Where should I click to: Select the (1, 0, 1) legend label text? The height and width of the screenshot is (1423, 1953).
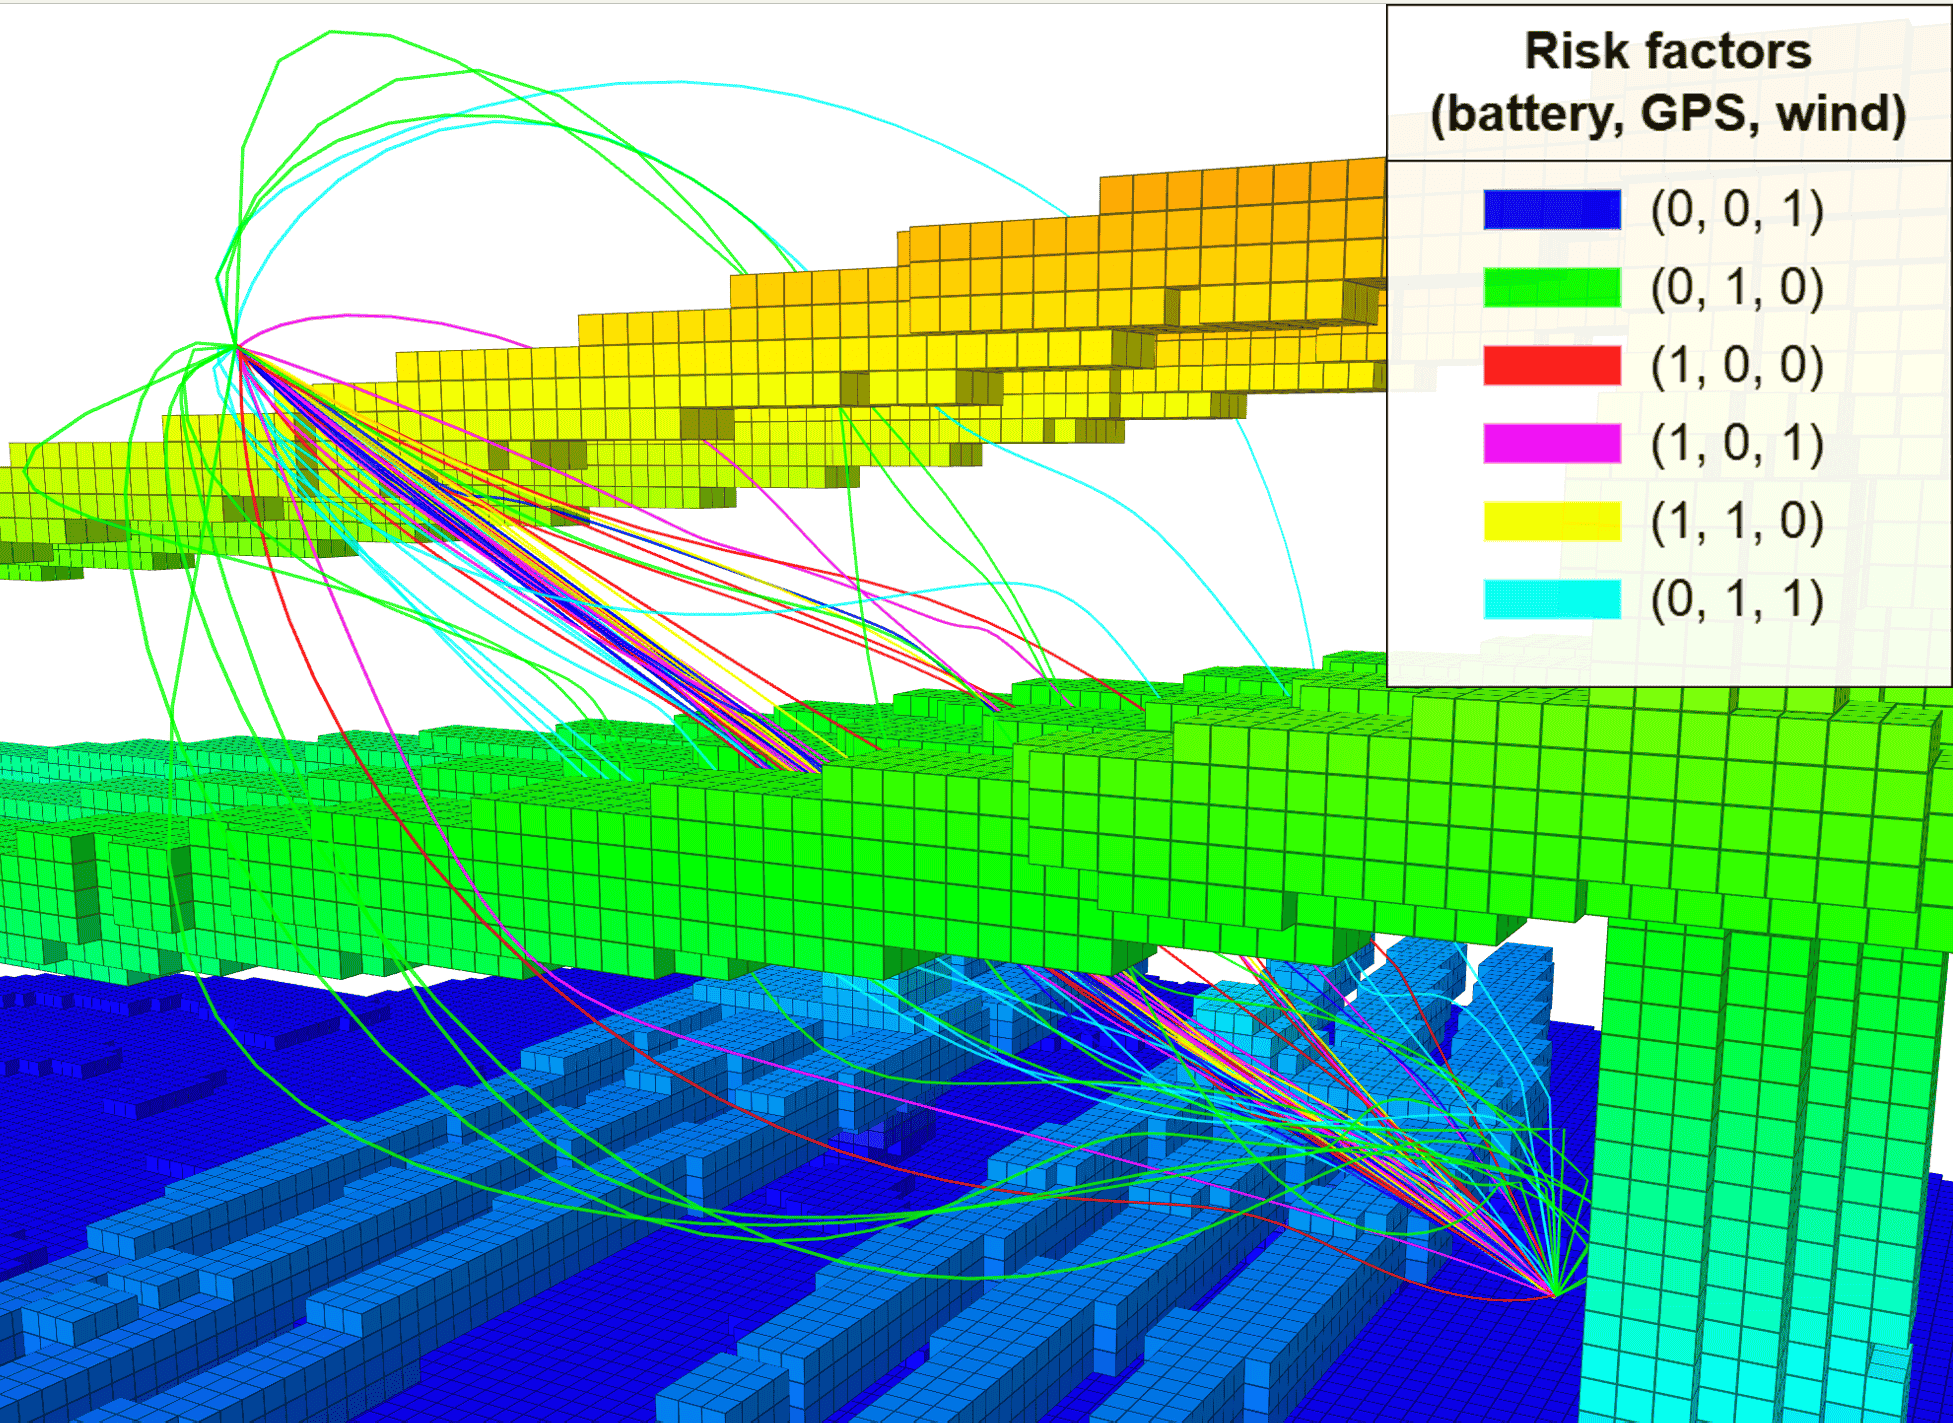tap(1737, 443)
